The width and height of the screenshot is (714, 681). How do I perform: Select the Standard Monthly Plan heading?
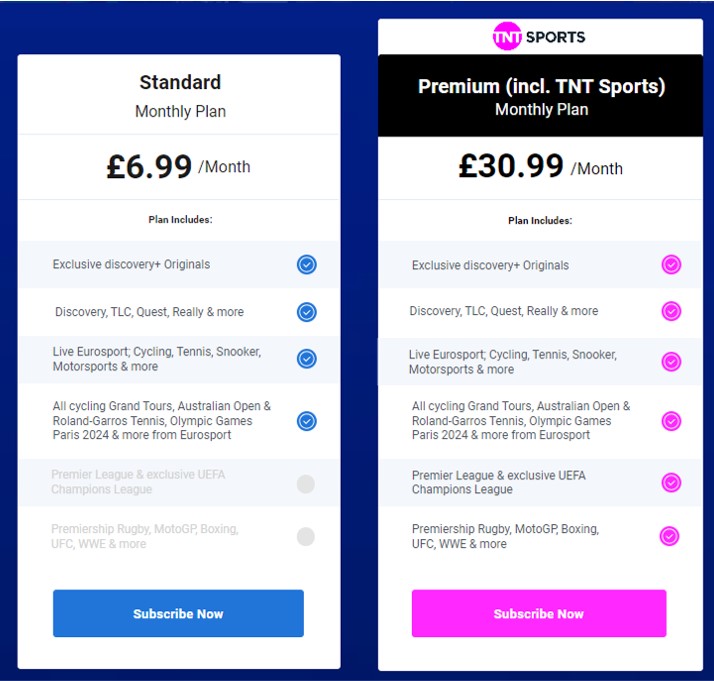[x=180, y=95]
